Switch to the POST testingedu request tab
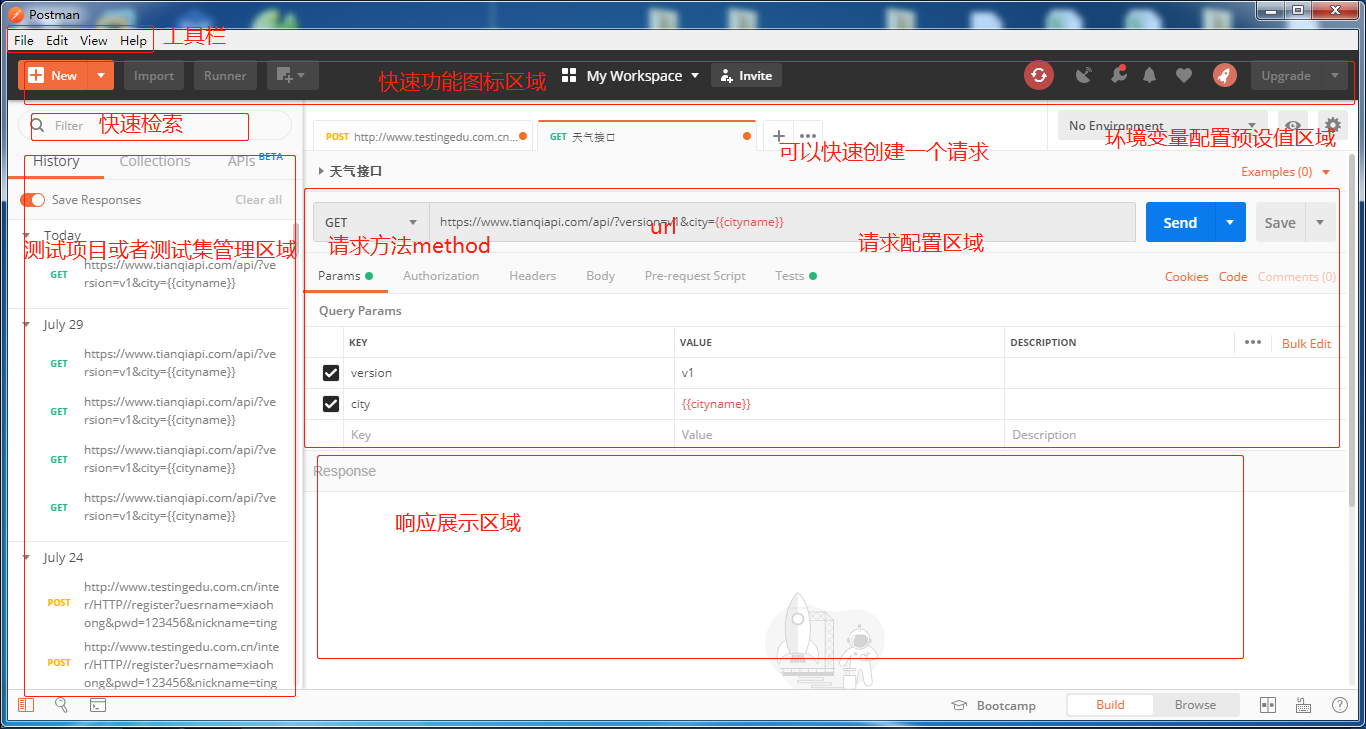The image size is (1366, 729). pyautogui.click(x=425, y=137)
